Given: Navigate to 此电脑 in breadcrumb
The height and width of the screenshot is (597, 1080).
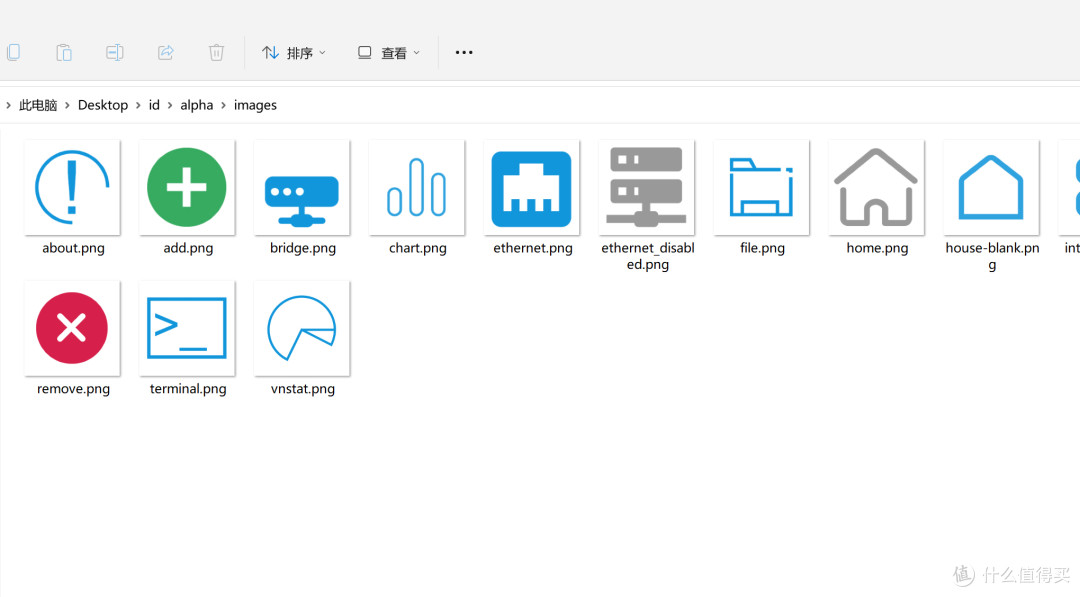Looking at the screenshot, I should (x=38, y=105).
